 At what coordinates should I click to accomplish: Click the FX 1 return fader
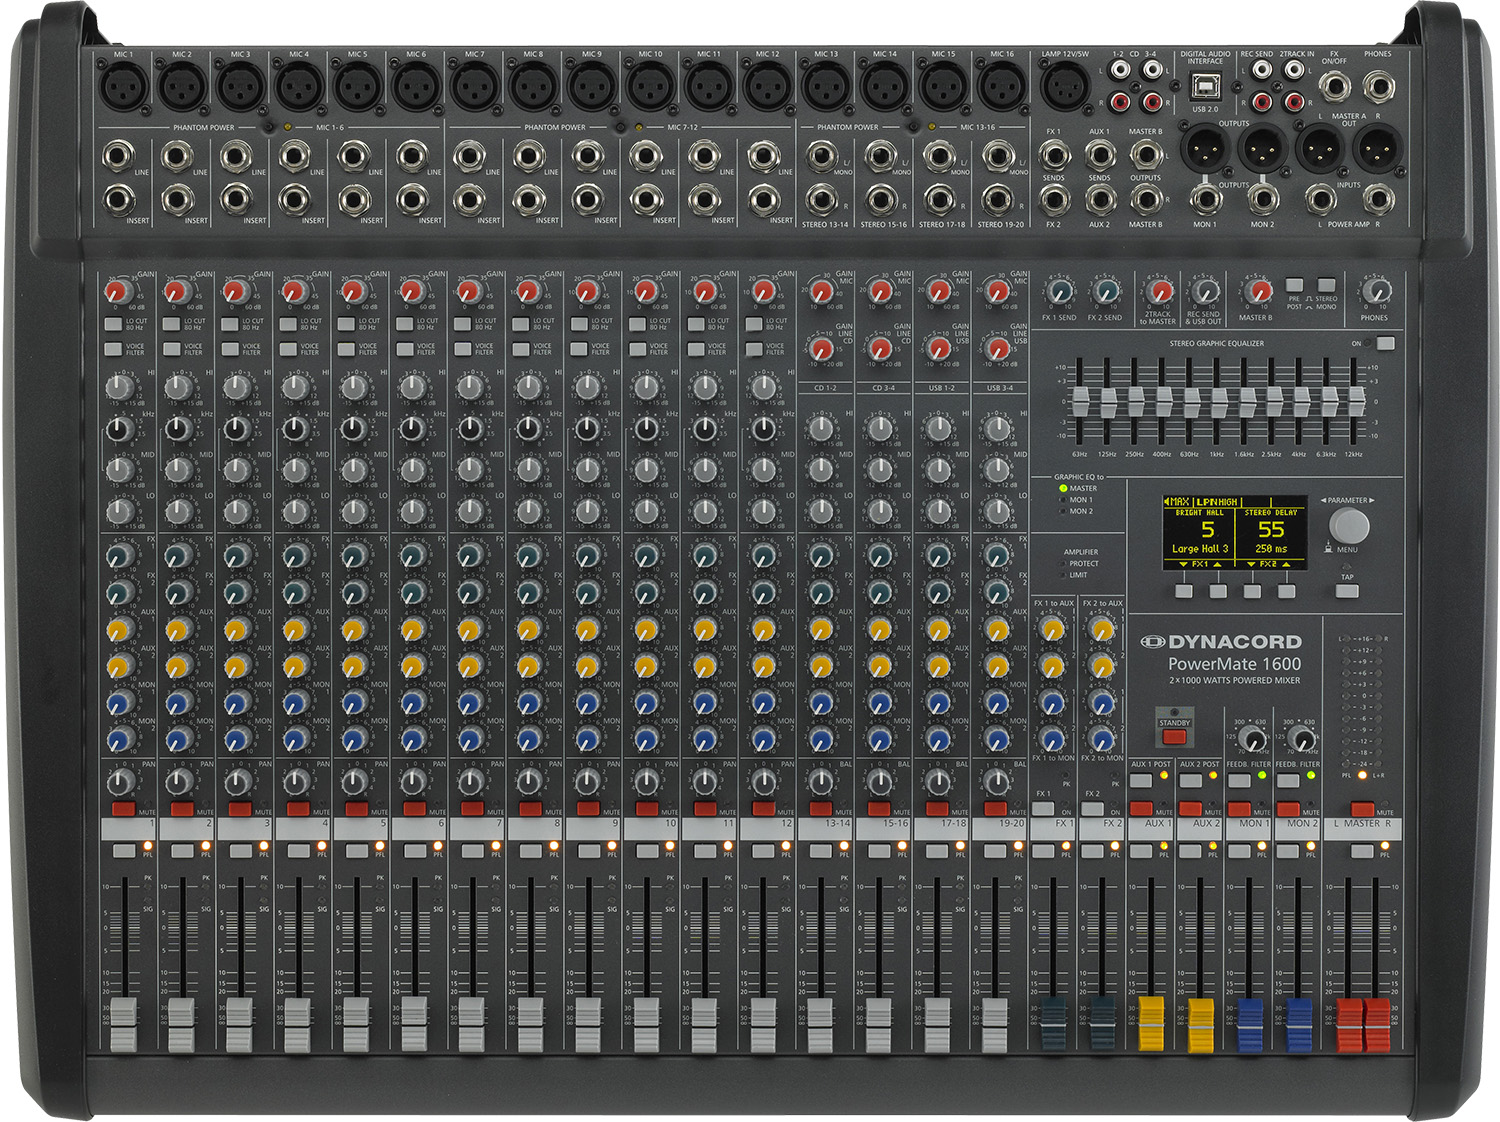tap(1053, 1024)
